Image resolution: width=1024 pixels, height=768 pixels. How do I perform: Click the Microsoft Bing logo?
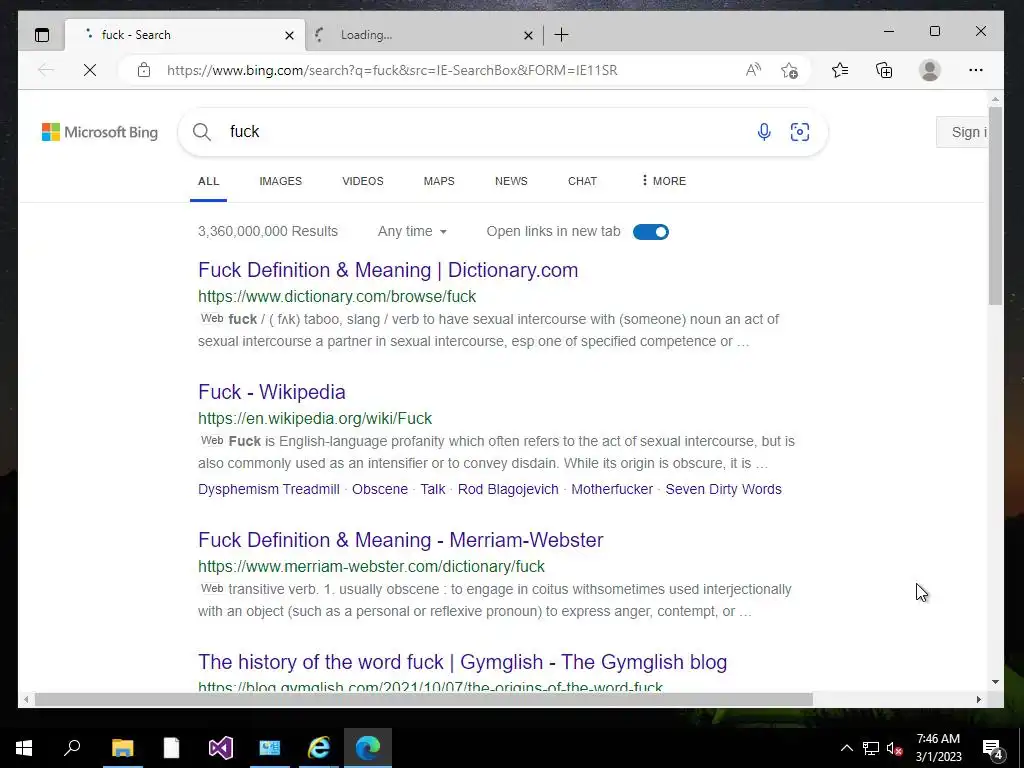click(x=100, y=132)
